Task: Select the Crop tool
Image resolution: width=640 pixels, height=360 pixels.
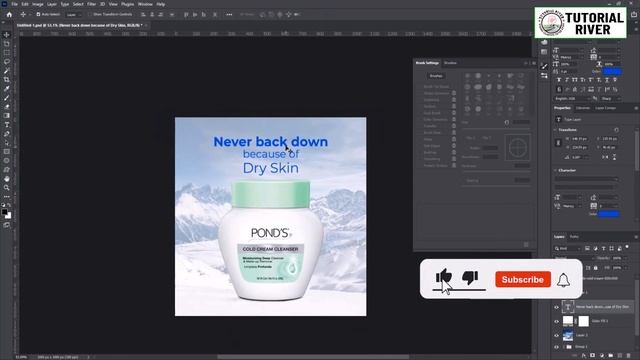Action: coord(7,80)
